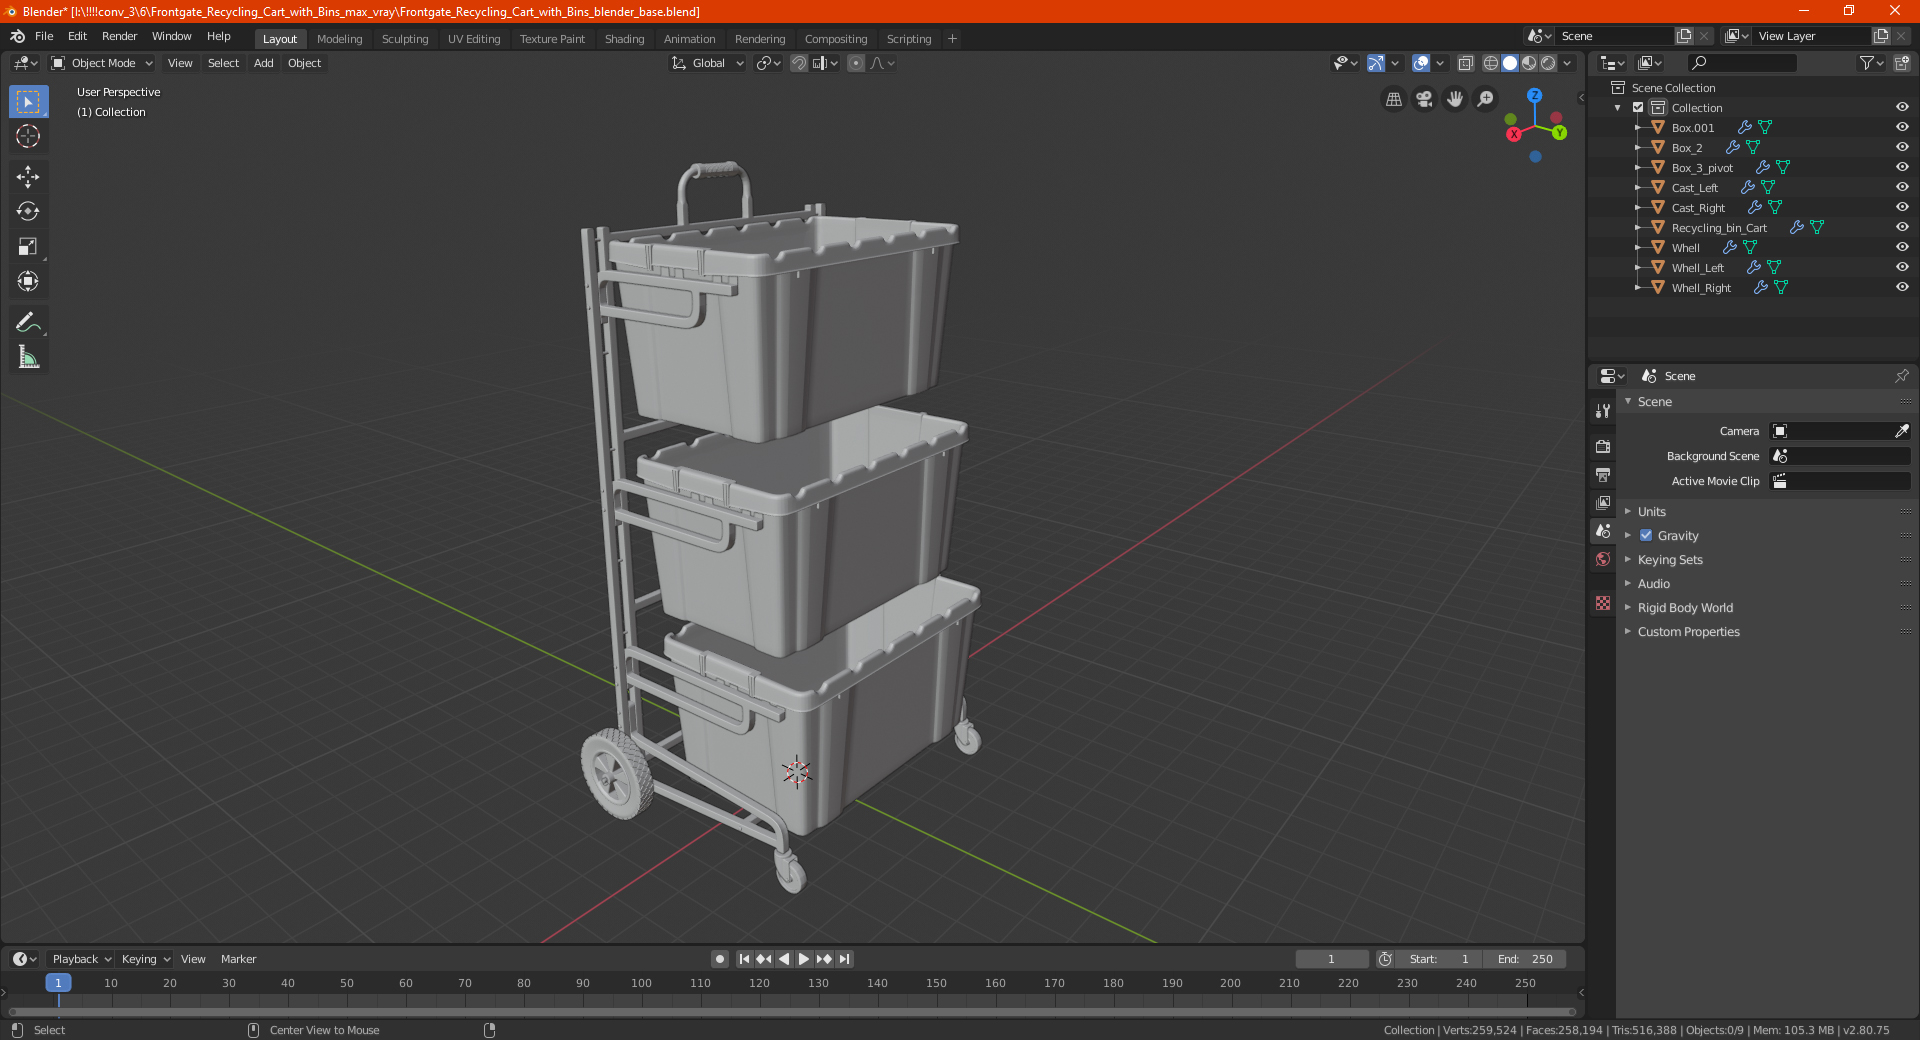Hide Box_2 object visibility
Screen dimensions: 1920x1040
pyautogui.click(x=1902, y=147)
